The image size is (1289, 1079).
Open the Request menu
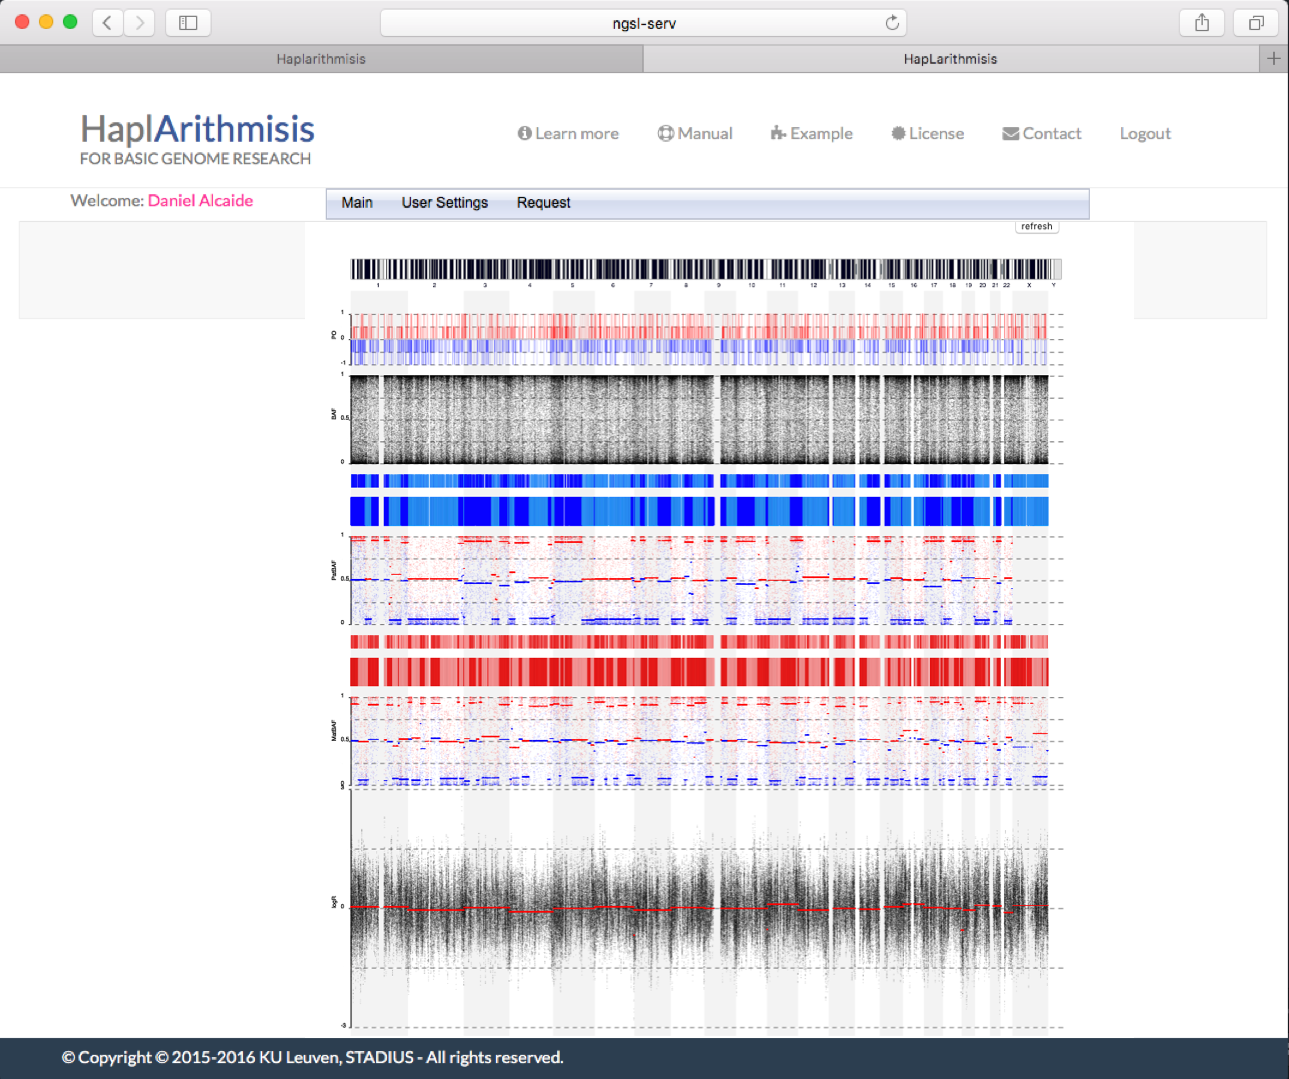coord(543,203)
